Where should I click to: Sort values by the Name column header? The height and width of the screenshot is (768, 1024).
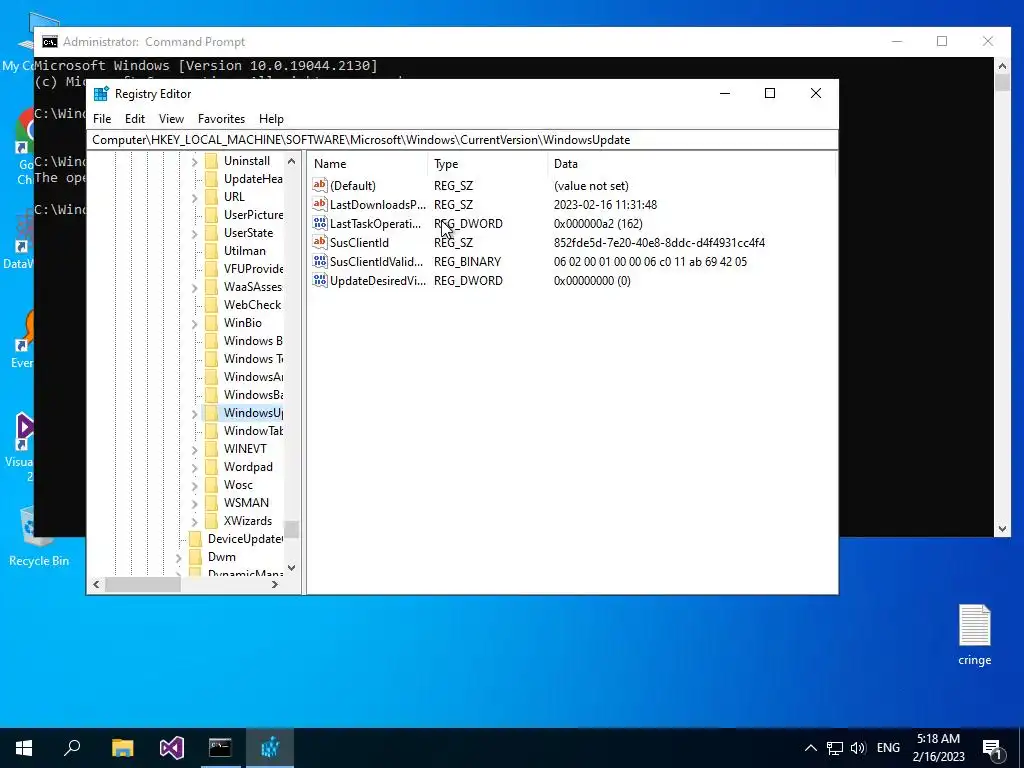pyautogui.click(x=368, y=164)
